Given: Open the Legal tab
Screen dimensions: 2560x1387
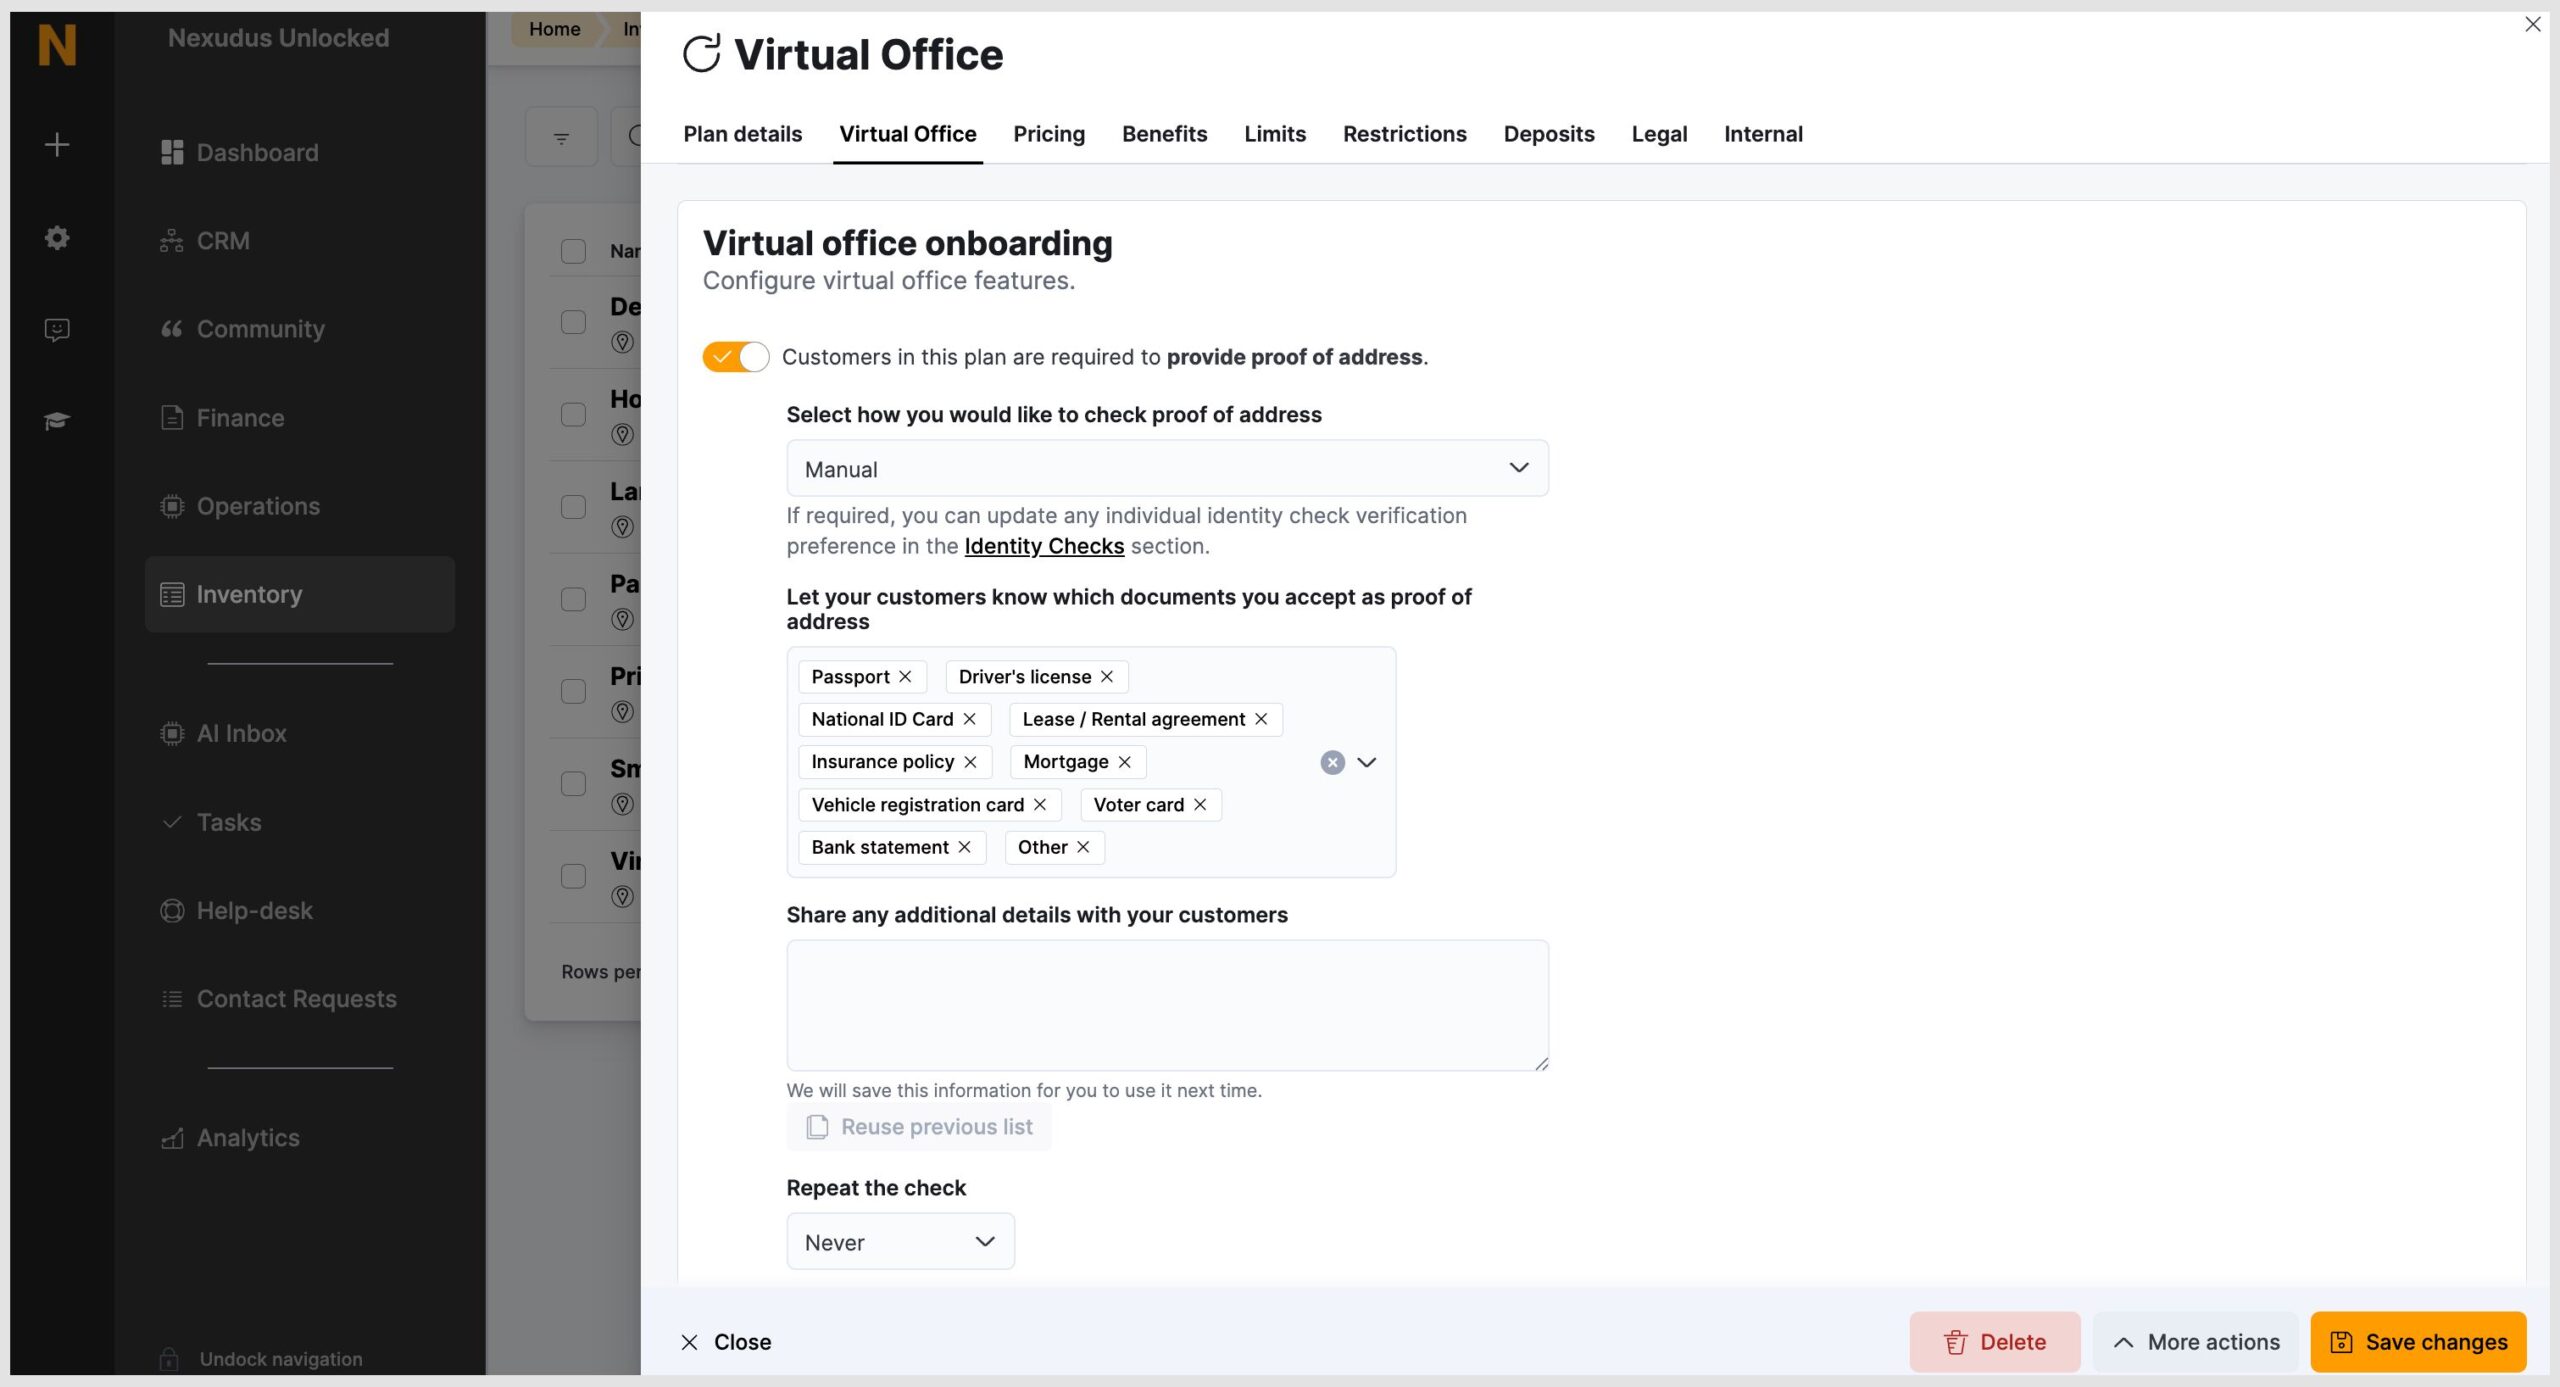Looking at the screenshot, I should (1659, 134).
